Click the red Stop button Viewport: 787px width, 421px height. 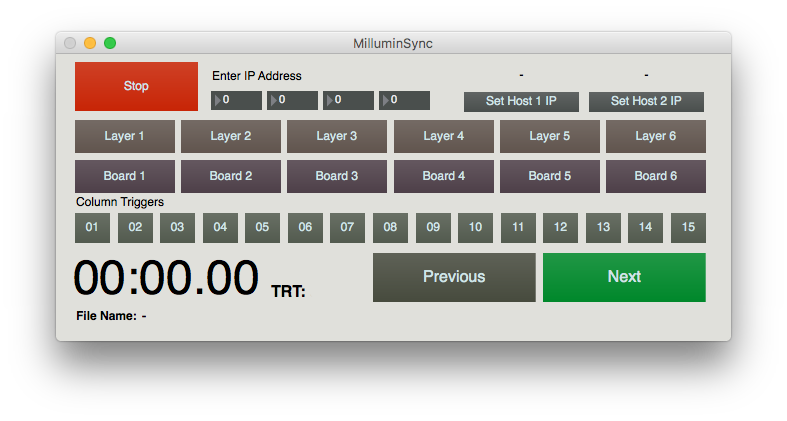click(x=136, y=86)
